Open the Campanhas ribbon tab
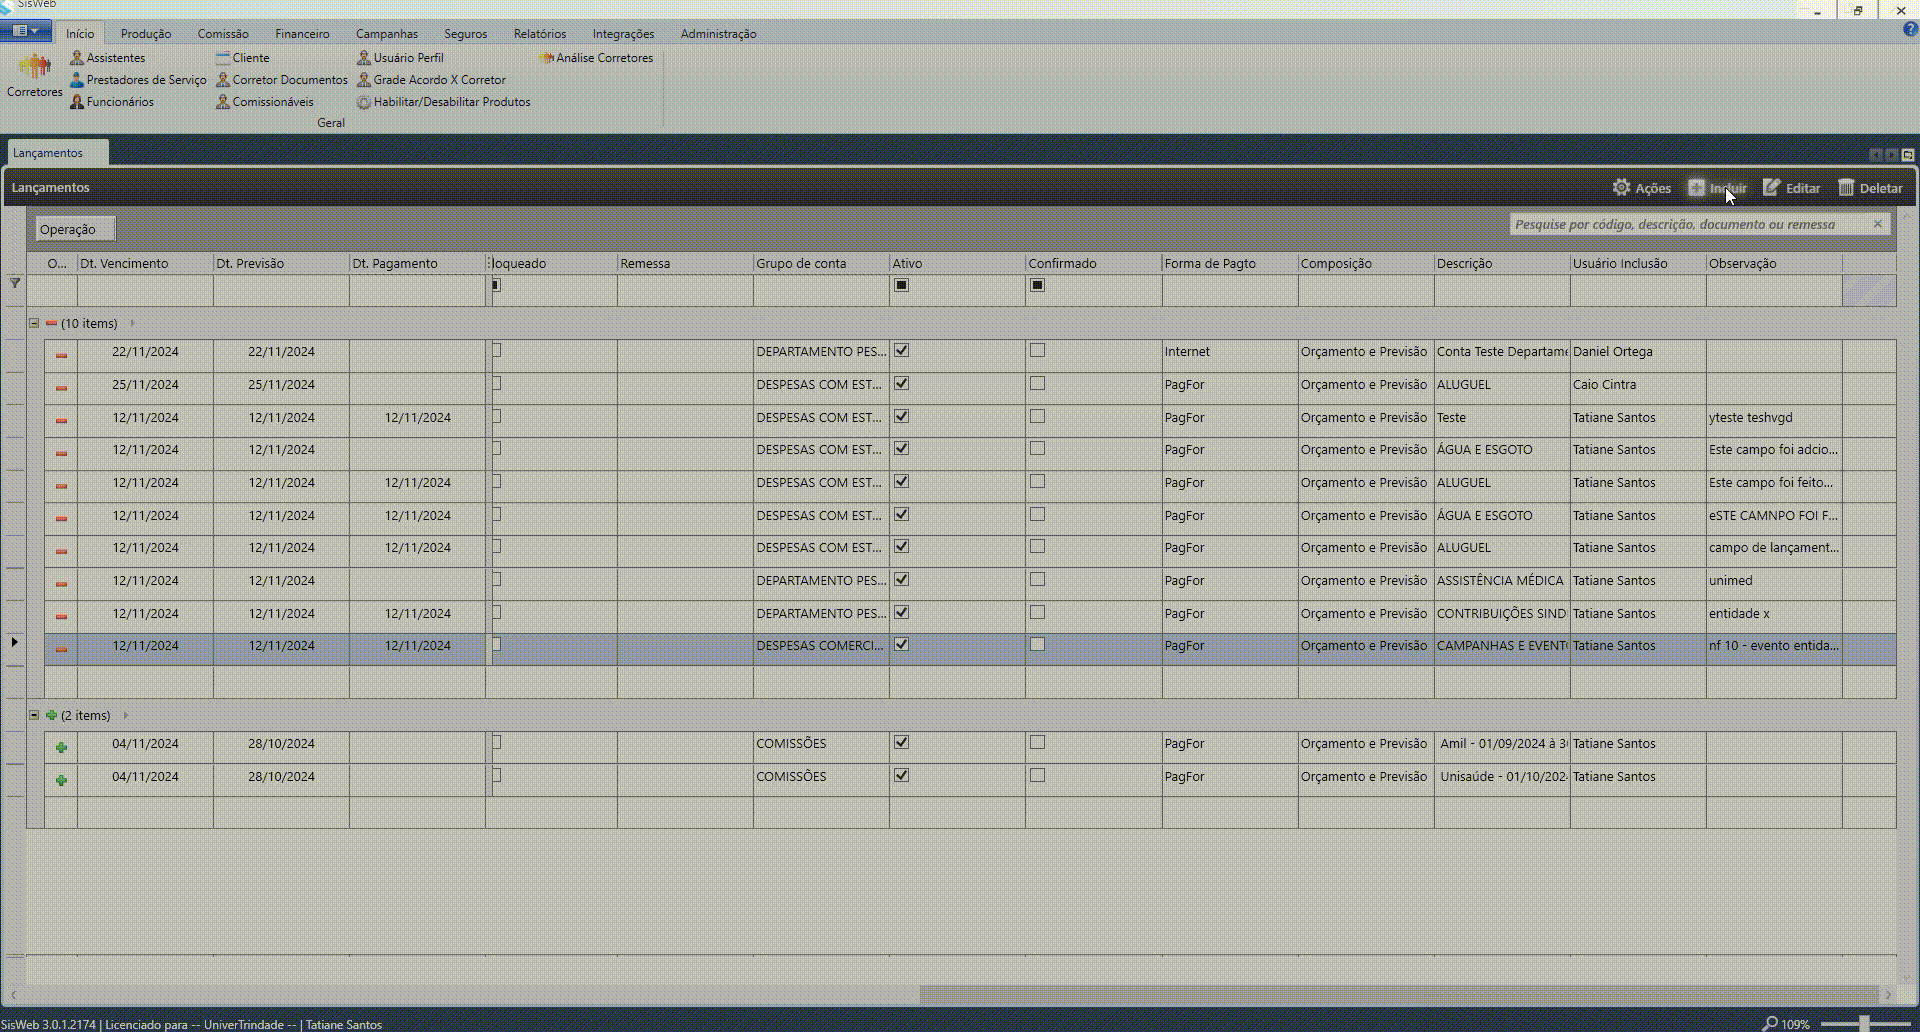The height and width of the screenshot is (1032, 1920). click(387, 34)
